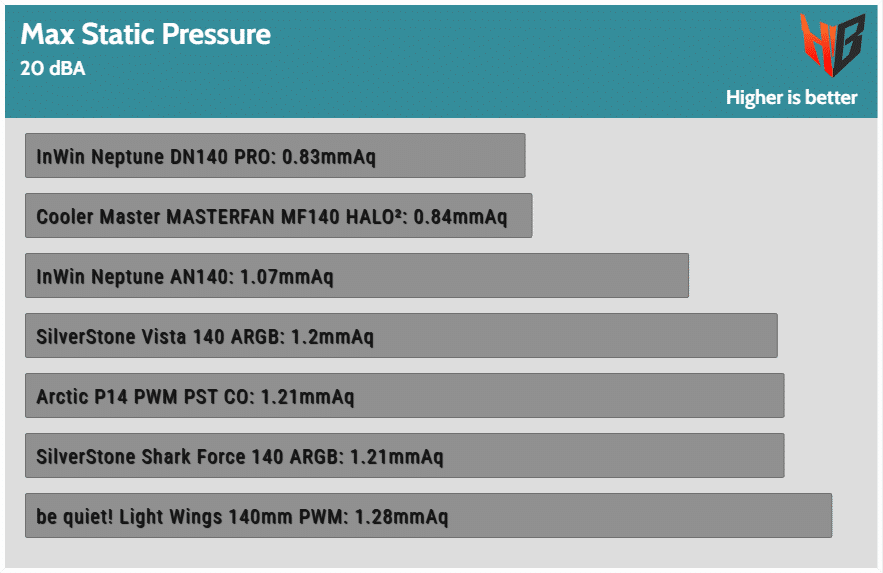Click the Higher is better label
The width and height of the screenshot is (883, 573).
791,97
